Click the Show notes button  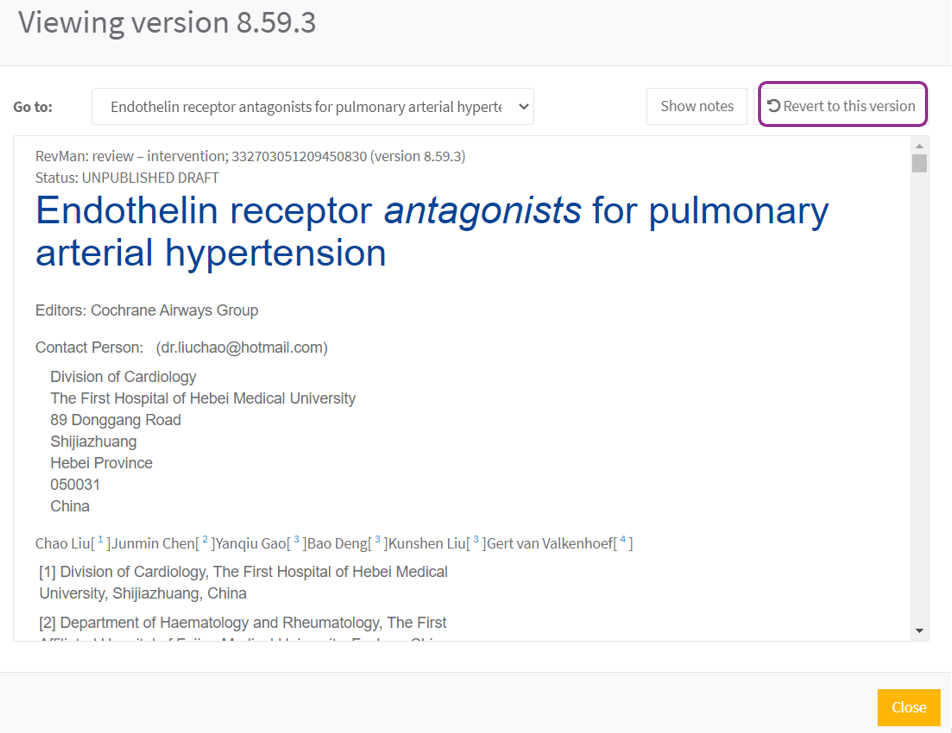[697, 106]
